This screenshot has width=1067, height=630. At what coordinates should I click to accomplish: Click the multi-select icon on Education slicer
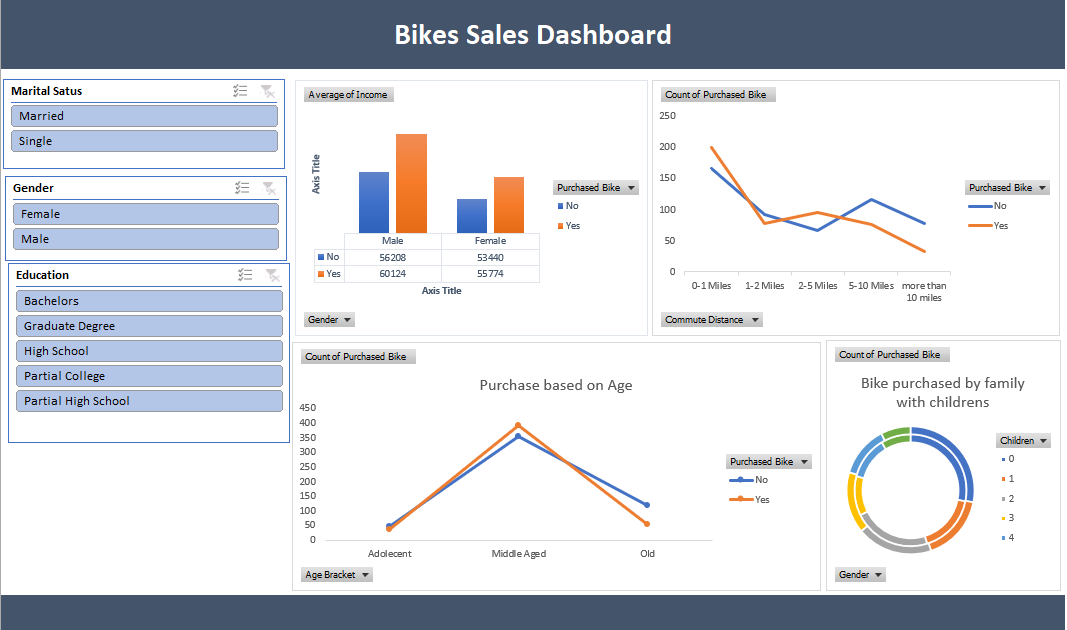[245, 274]
